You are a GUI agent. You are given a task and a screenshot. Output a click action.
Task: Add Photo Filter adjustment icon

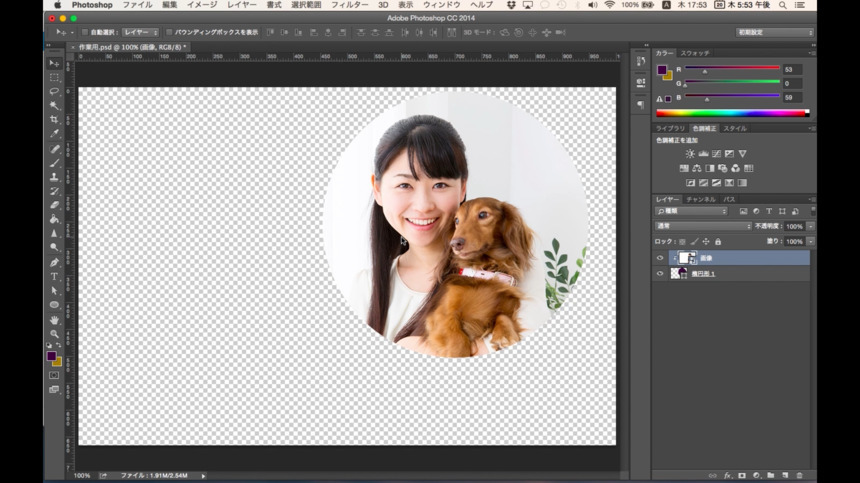tap(723, 168)
